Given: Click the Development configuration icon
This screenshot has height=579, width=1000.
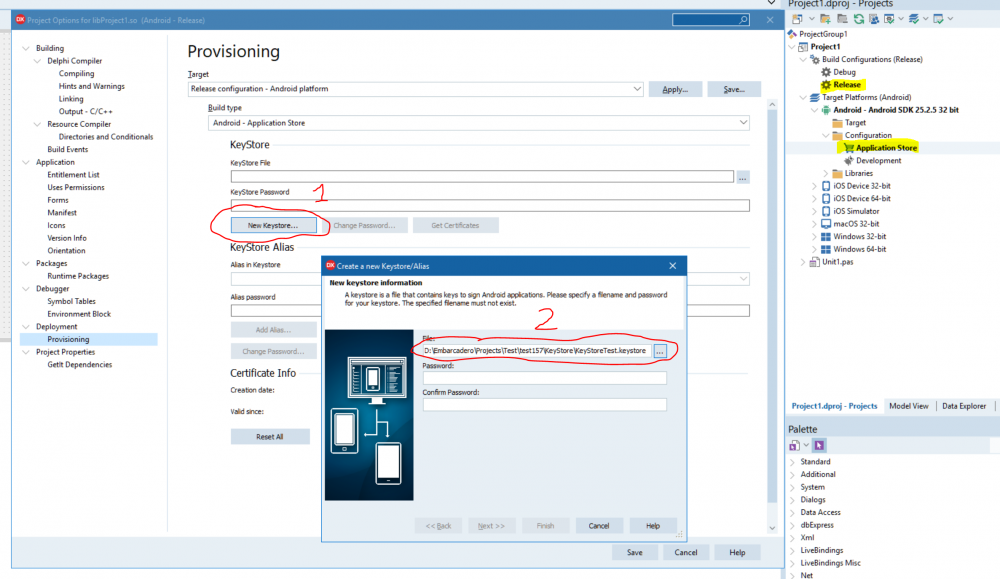Looking at the screenshot, I should 849,161.
